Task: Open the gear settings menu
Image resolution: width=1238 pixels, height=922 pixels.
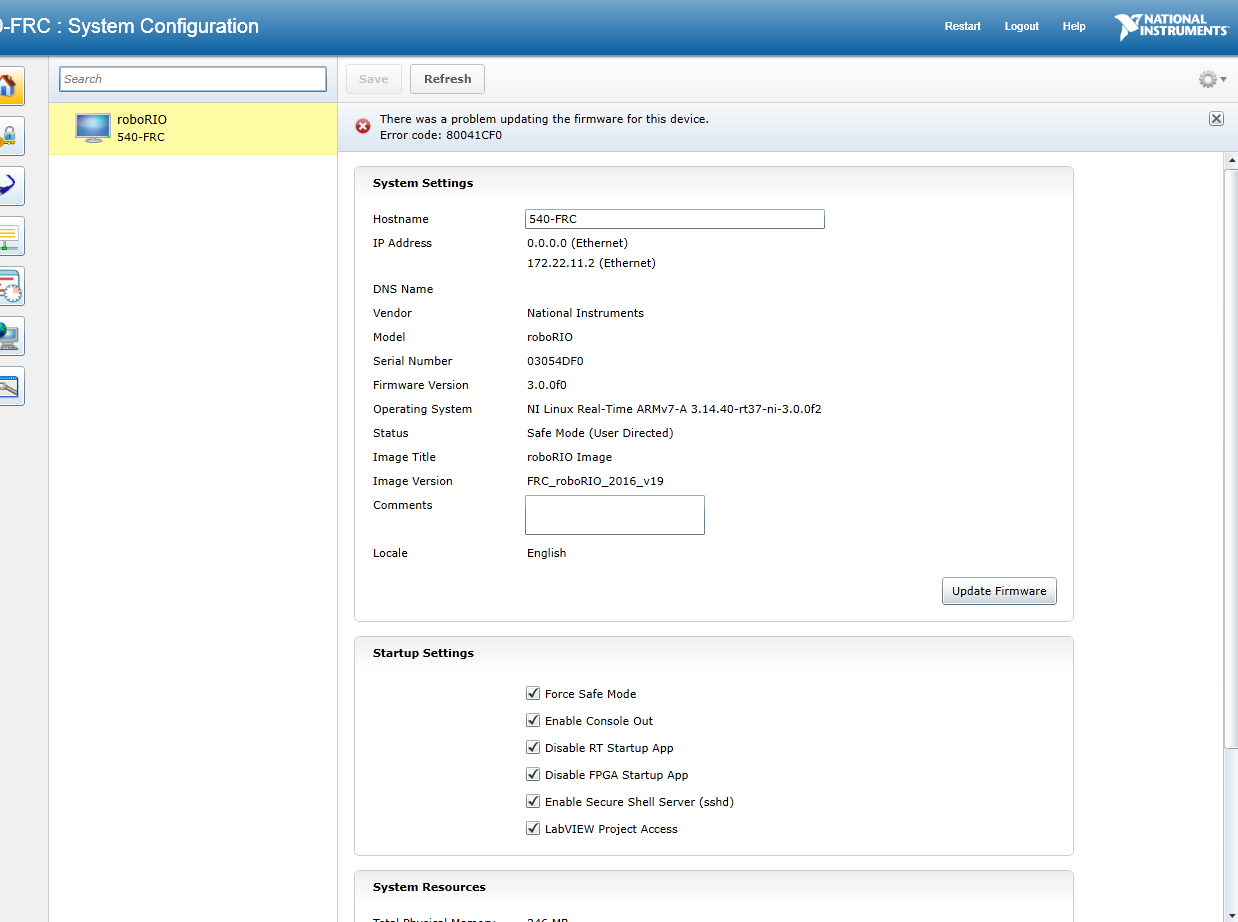Action: pos(1212,79)
